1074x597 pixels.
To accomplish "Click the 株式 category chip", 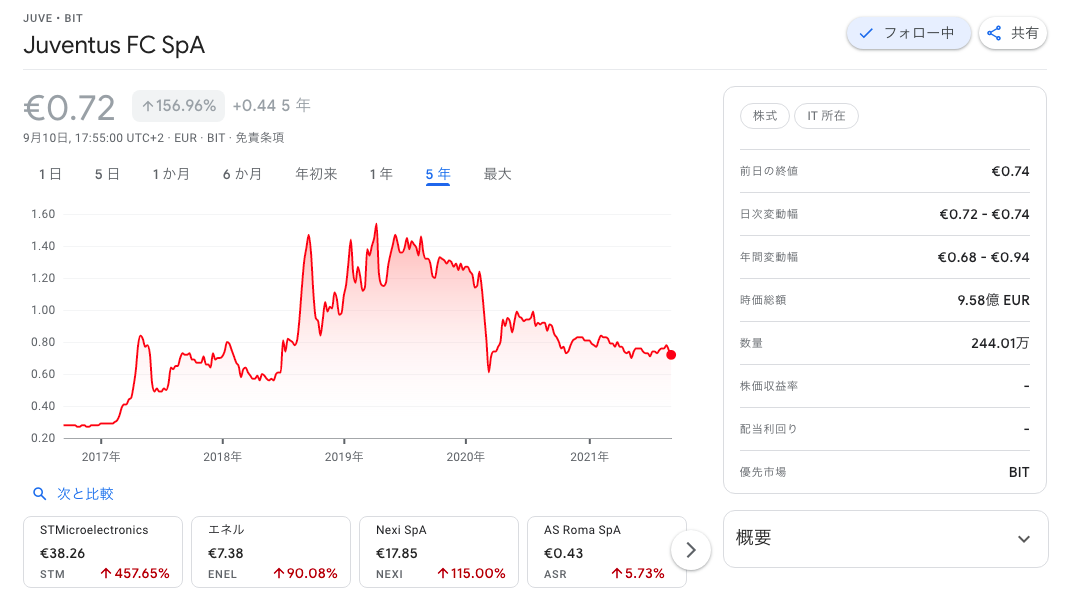I will 764,116.
